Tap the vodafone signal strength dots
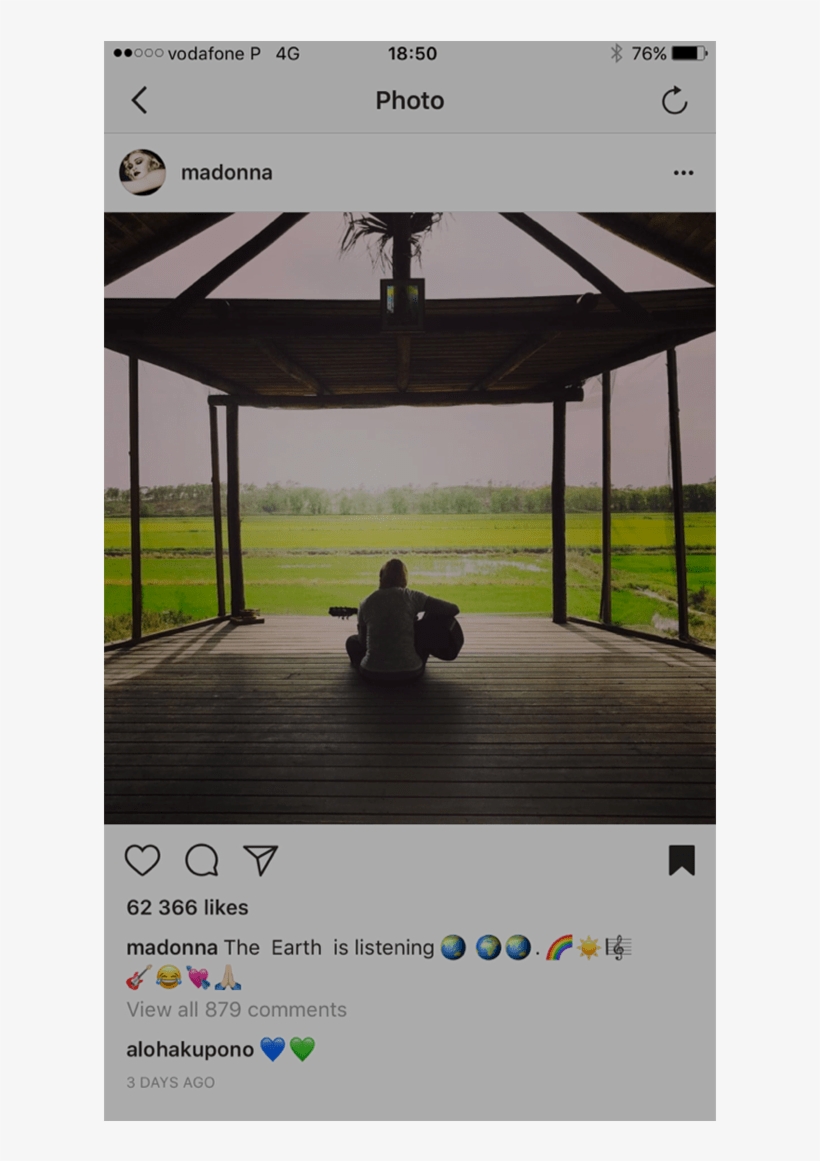Image resolution: width=820 pixels, height=1161 pixels. [138, 53]
